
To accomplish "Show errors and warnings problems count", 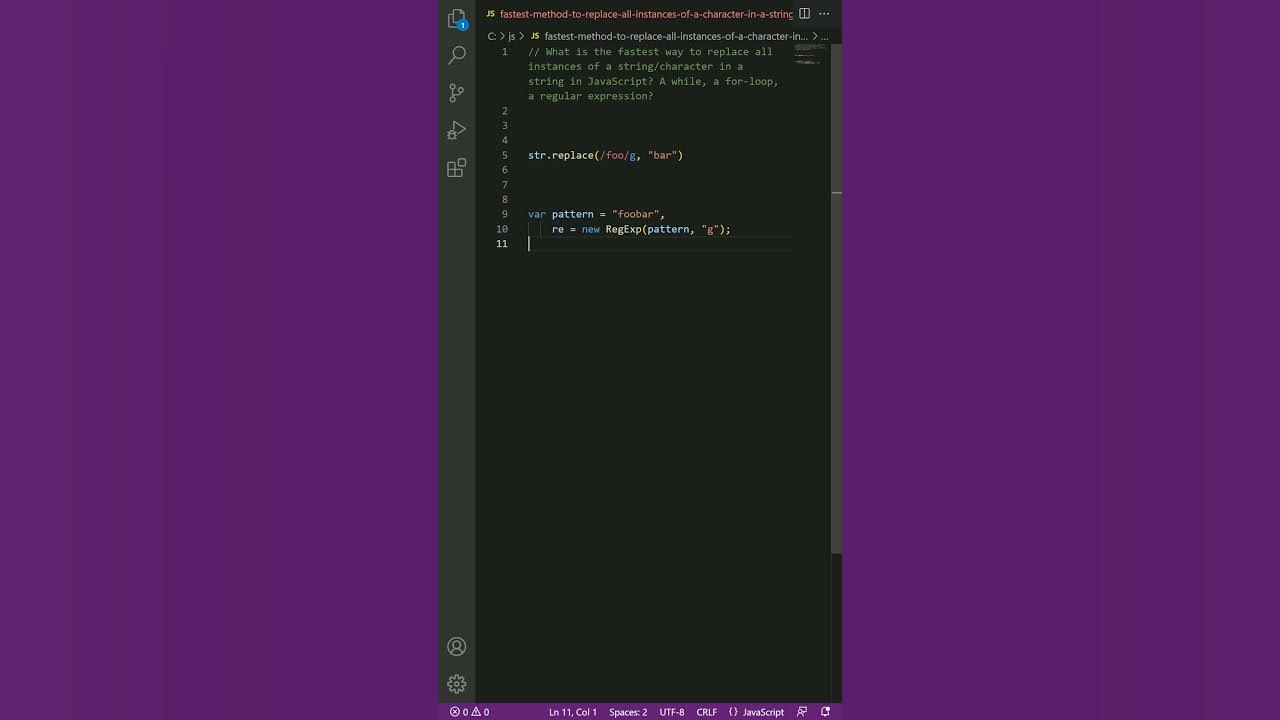I will pyautogui.click(x=469, y=712).
